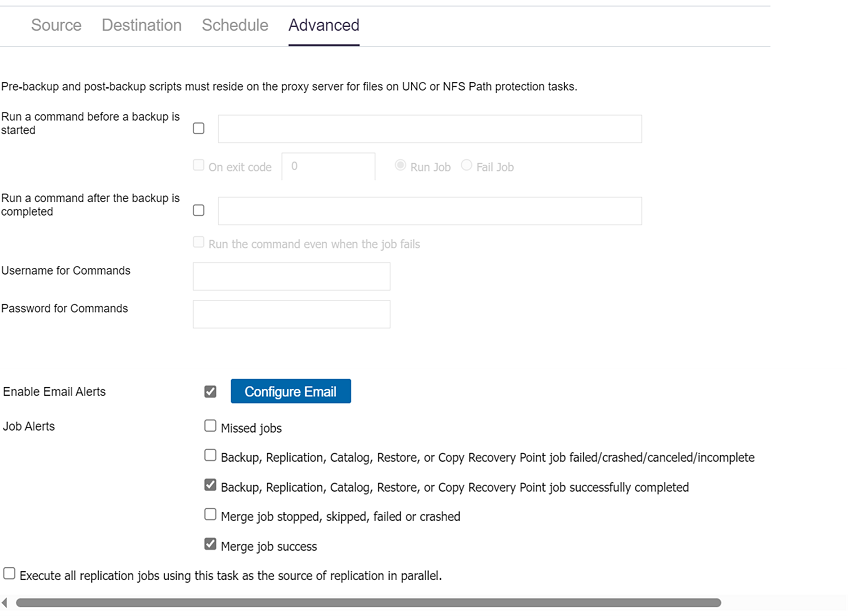Focus the Password for Commands field

(291, 314)
